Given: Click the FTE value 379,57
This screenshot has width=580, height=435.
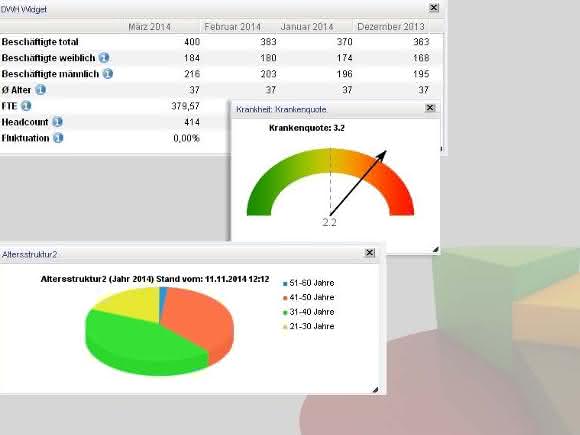Looking at the screenshot, I should [186, 106].
